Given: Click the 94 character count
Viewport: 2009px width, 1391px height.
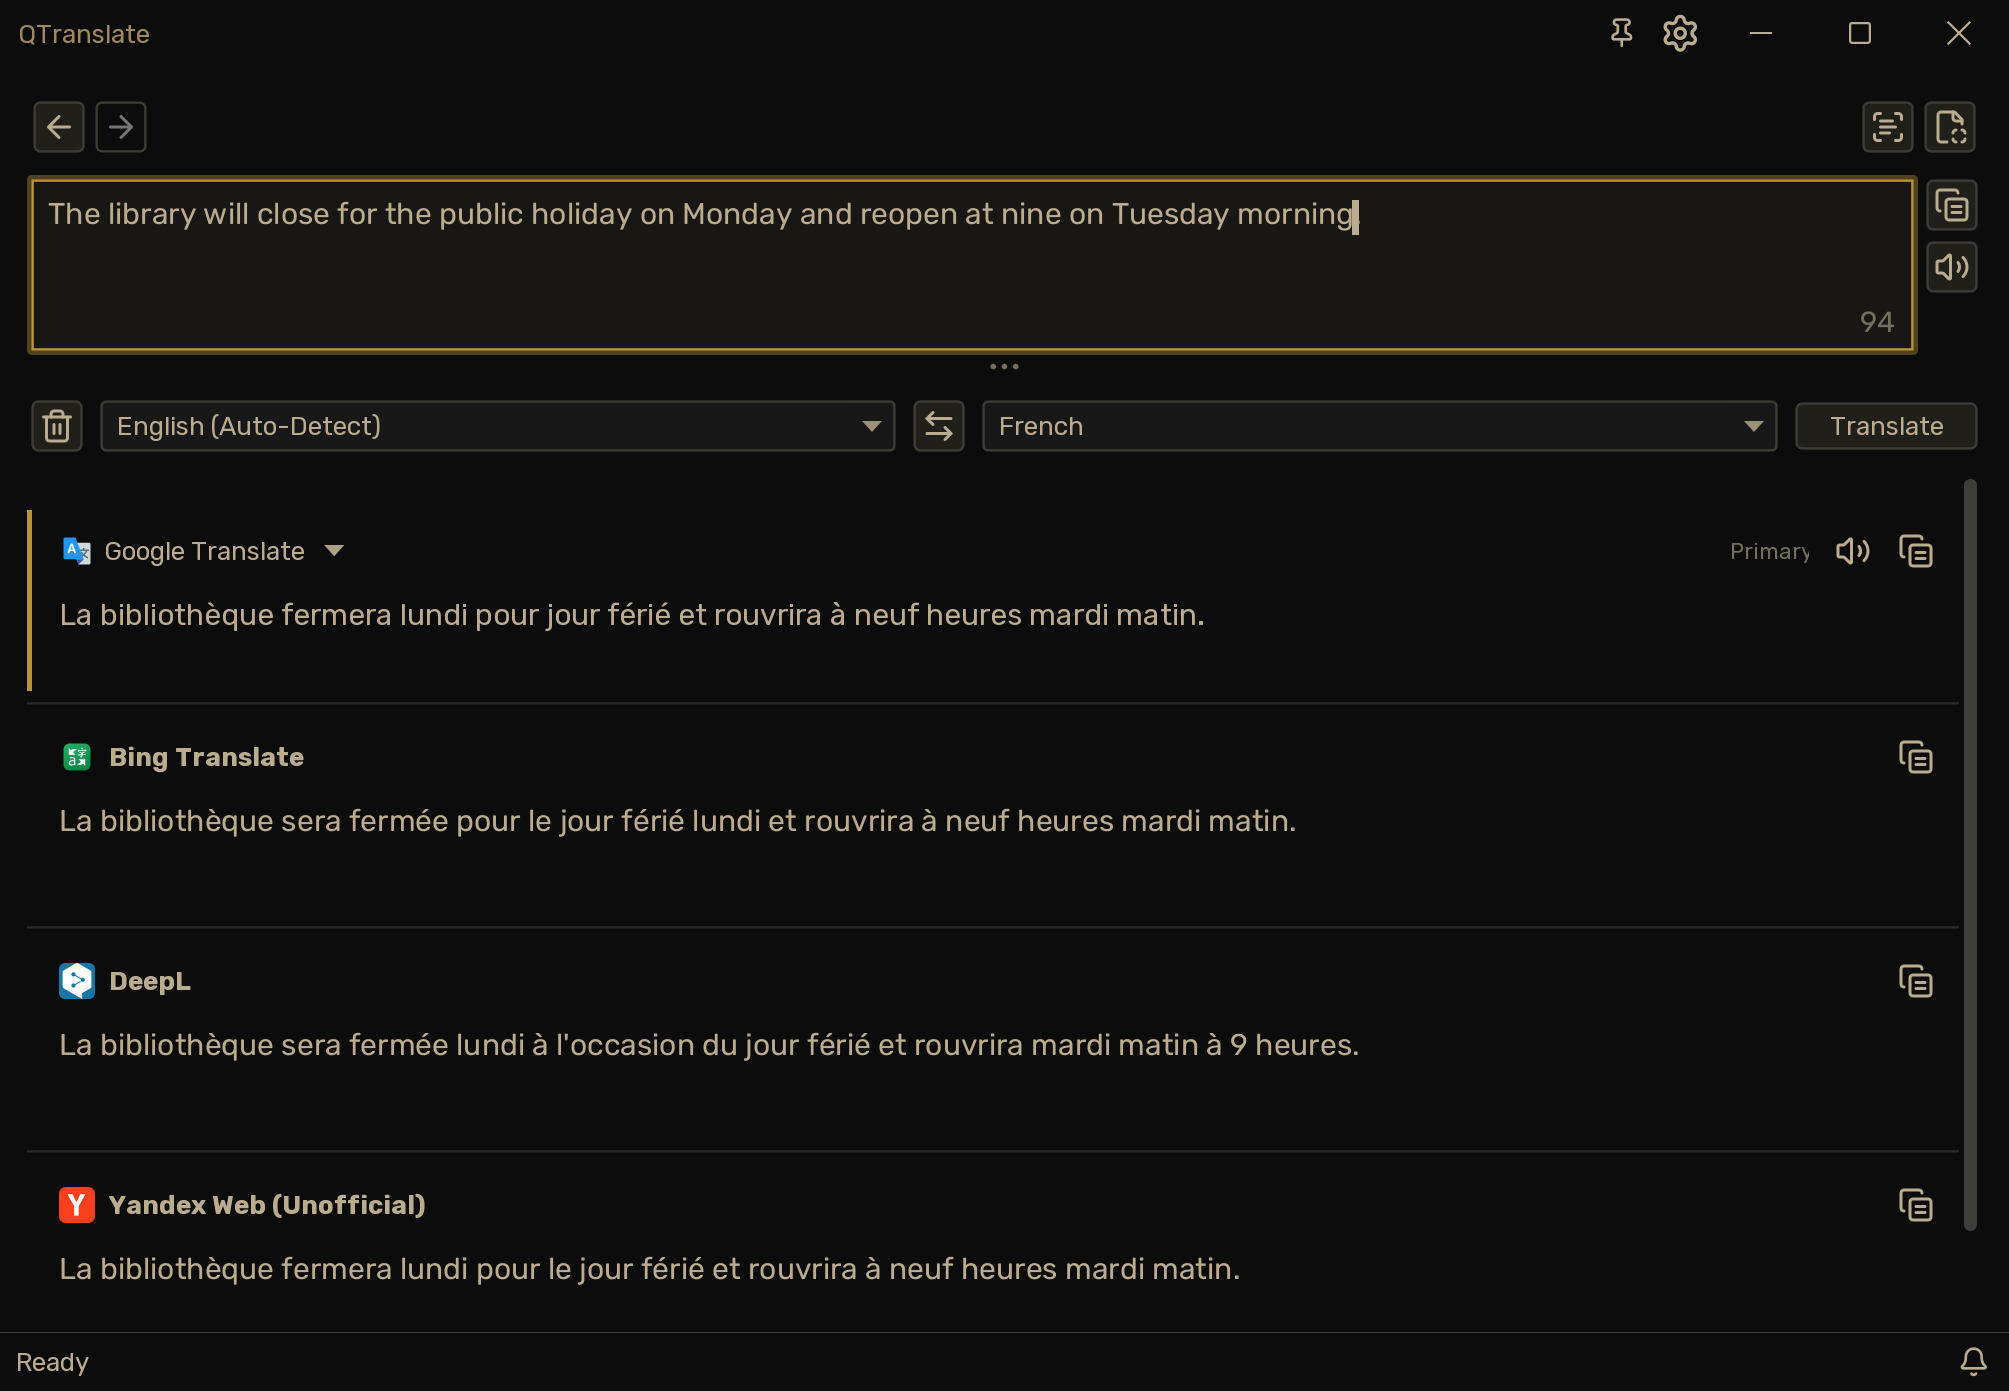Looking at the screenshot, I should point(1876,322).
